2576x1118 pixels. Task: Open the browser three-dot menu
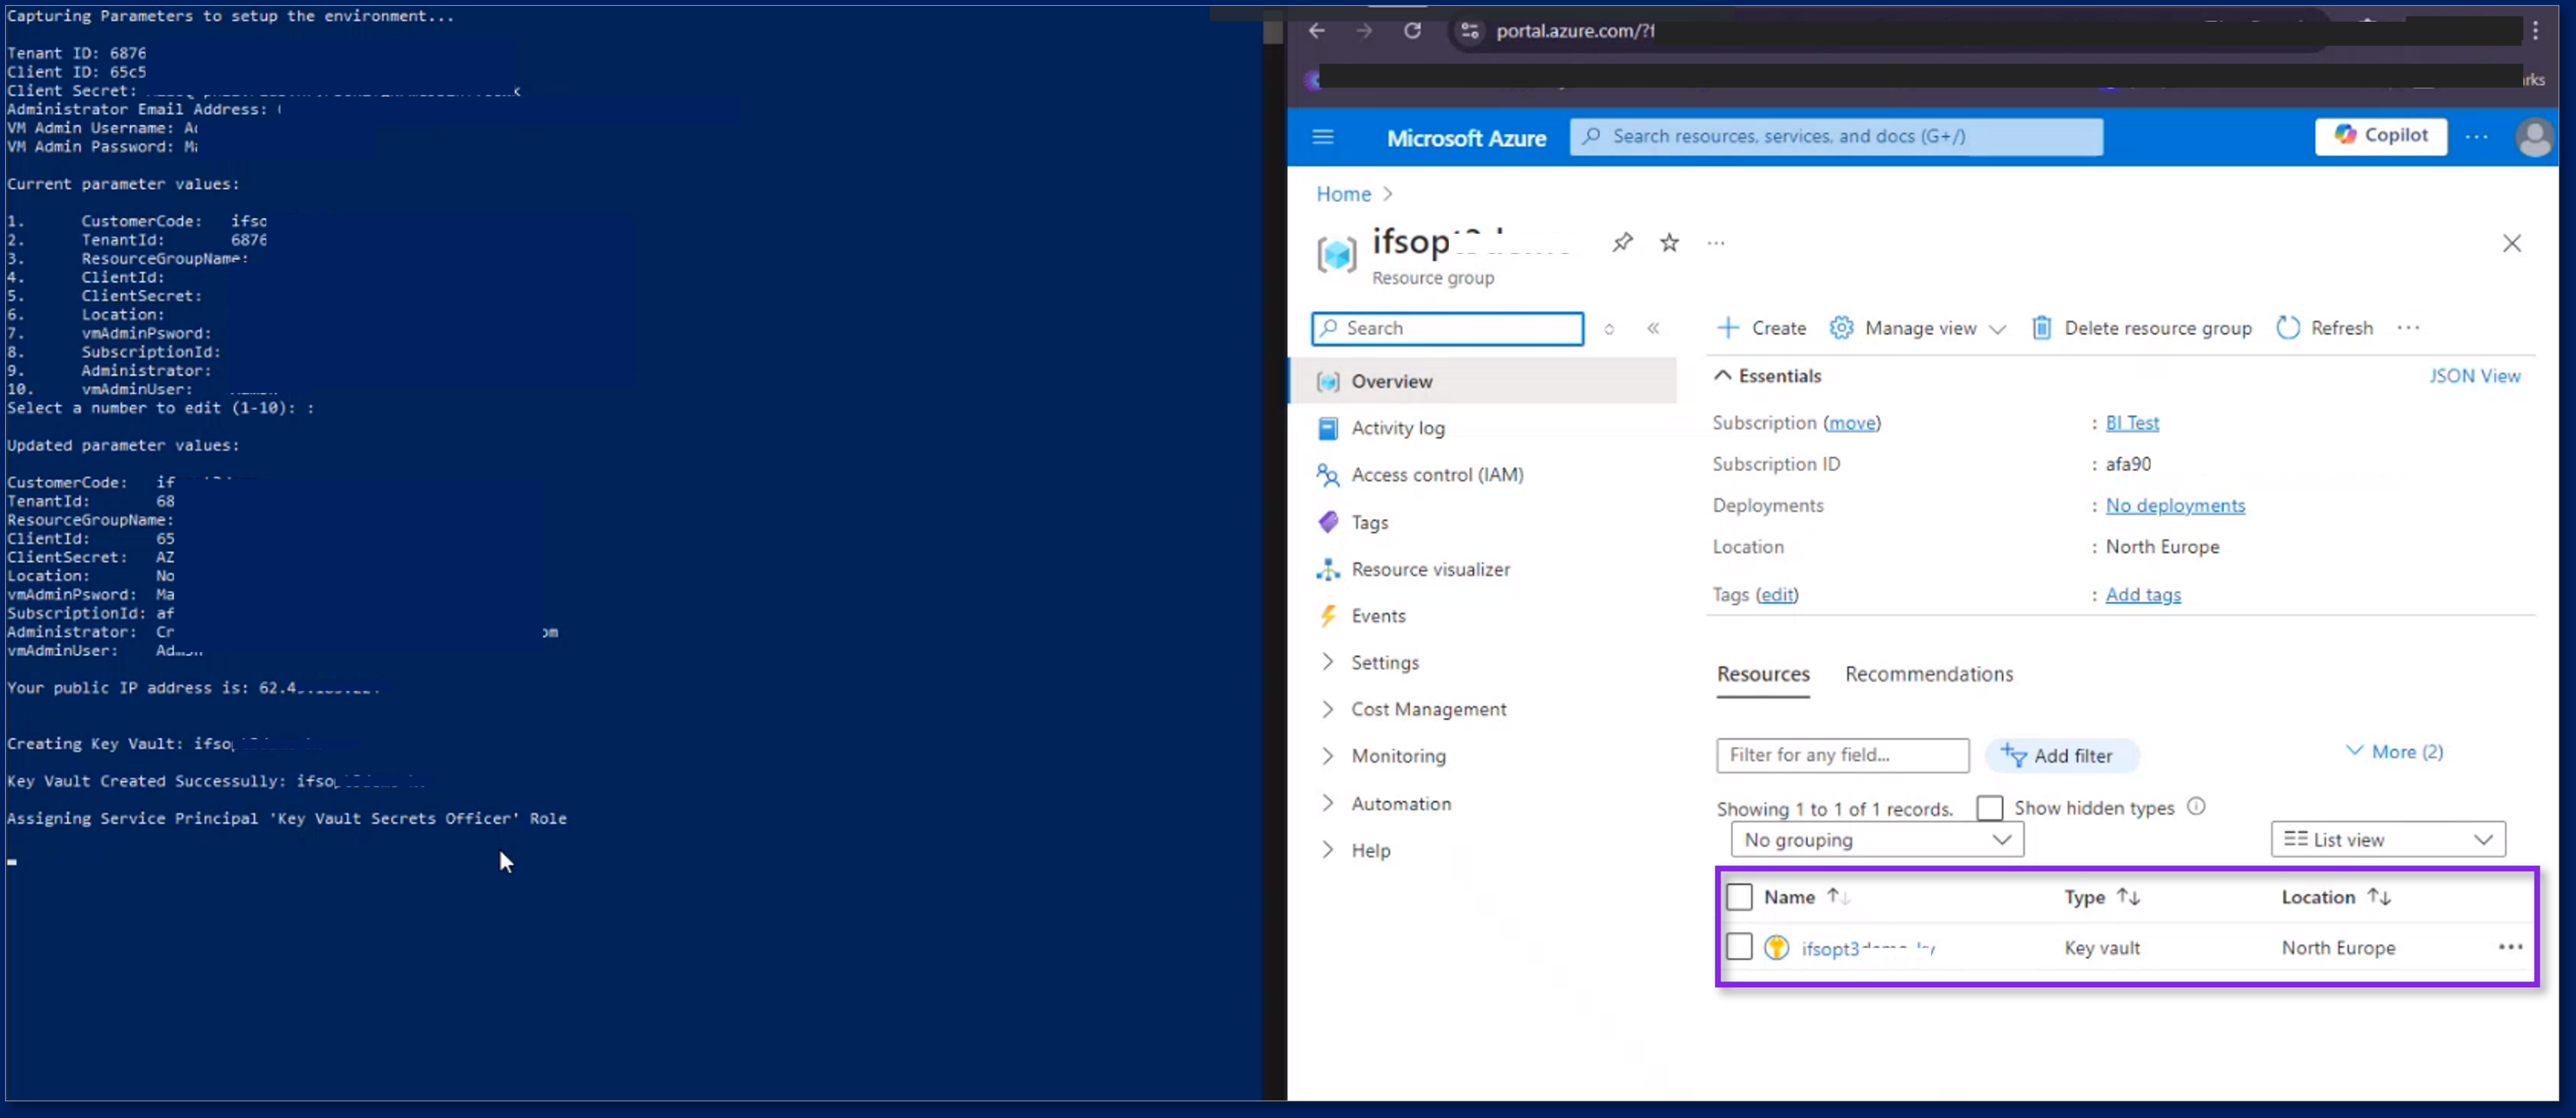[x=2535, y=31]
